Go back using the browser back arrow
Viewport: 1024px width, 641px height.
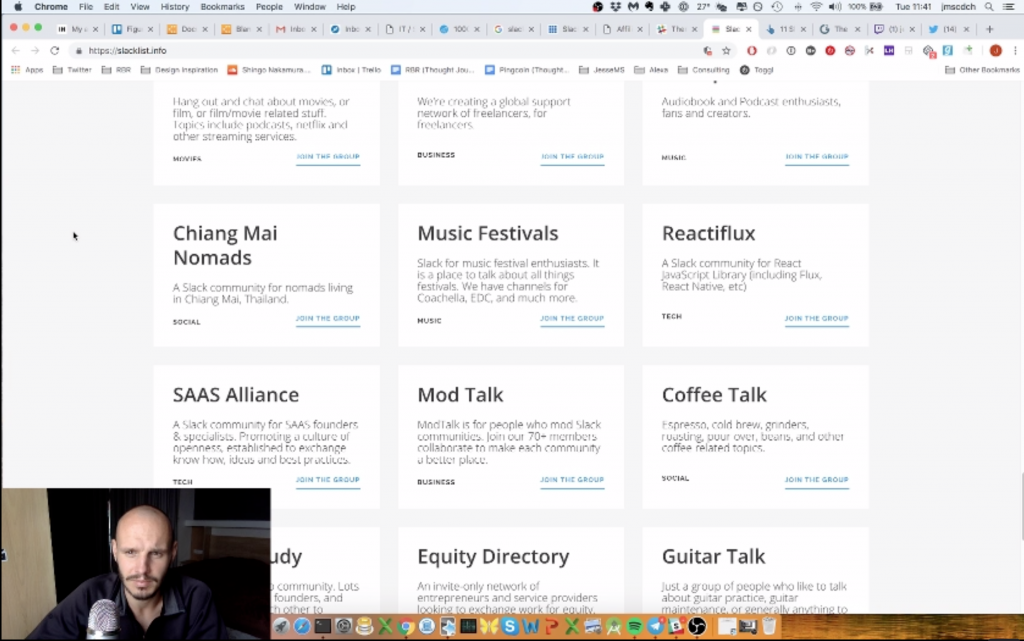(x=15, y=50)
